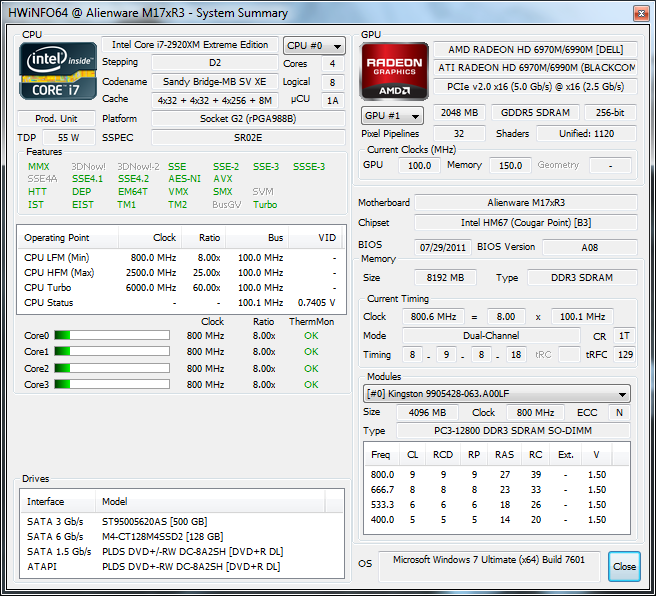Select the SATA 1.5 Gb/s drive row
This screenshot has height=596, width=656.
182,552
